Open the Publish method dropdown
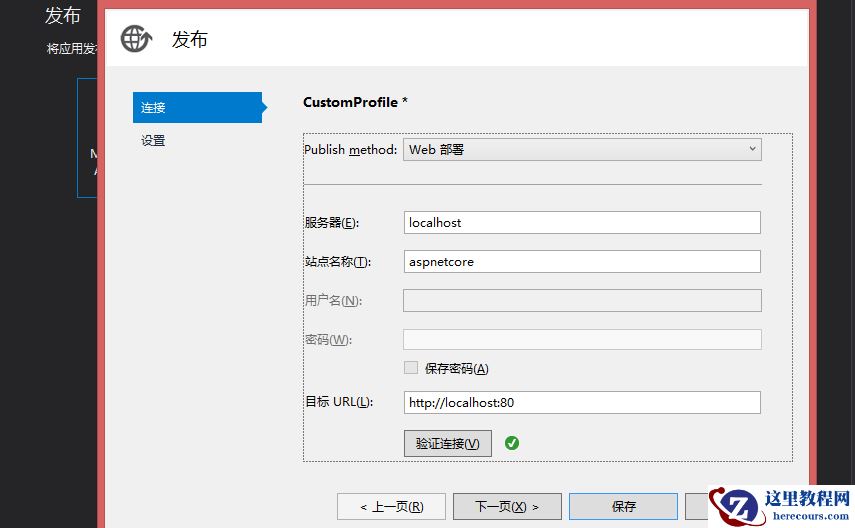855x528 pixels. tap(583, 150)
